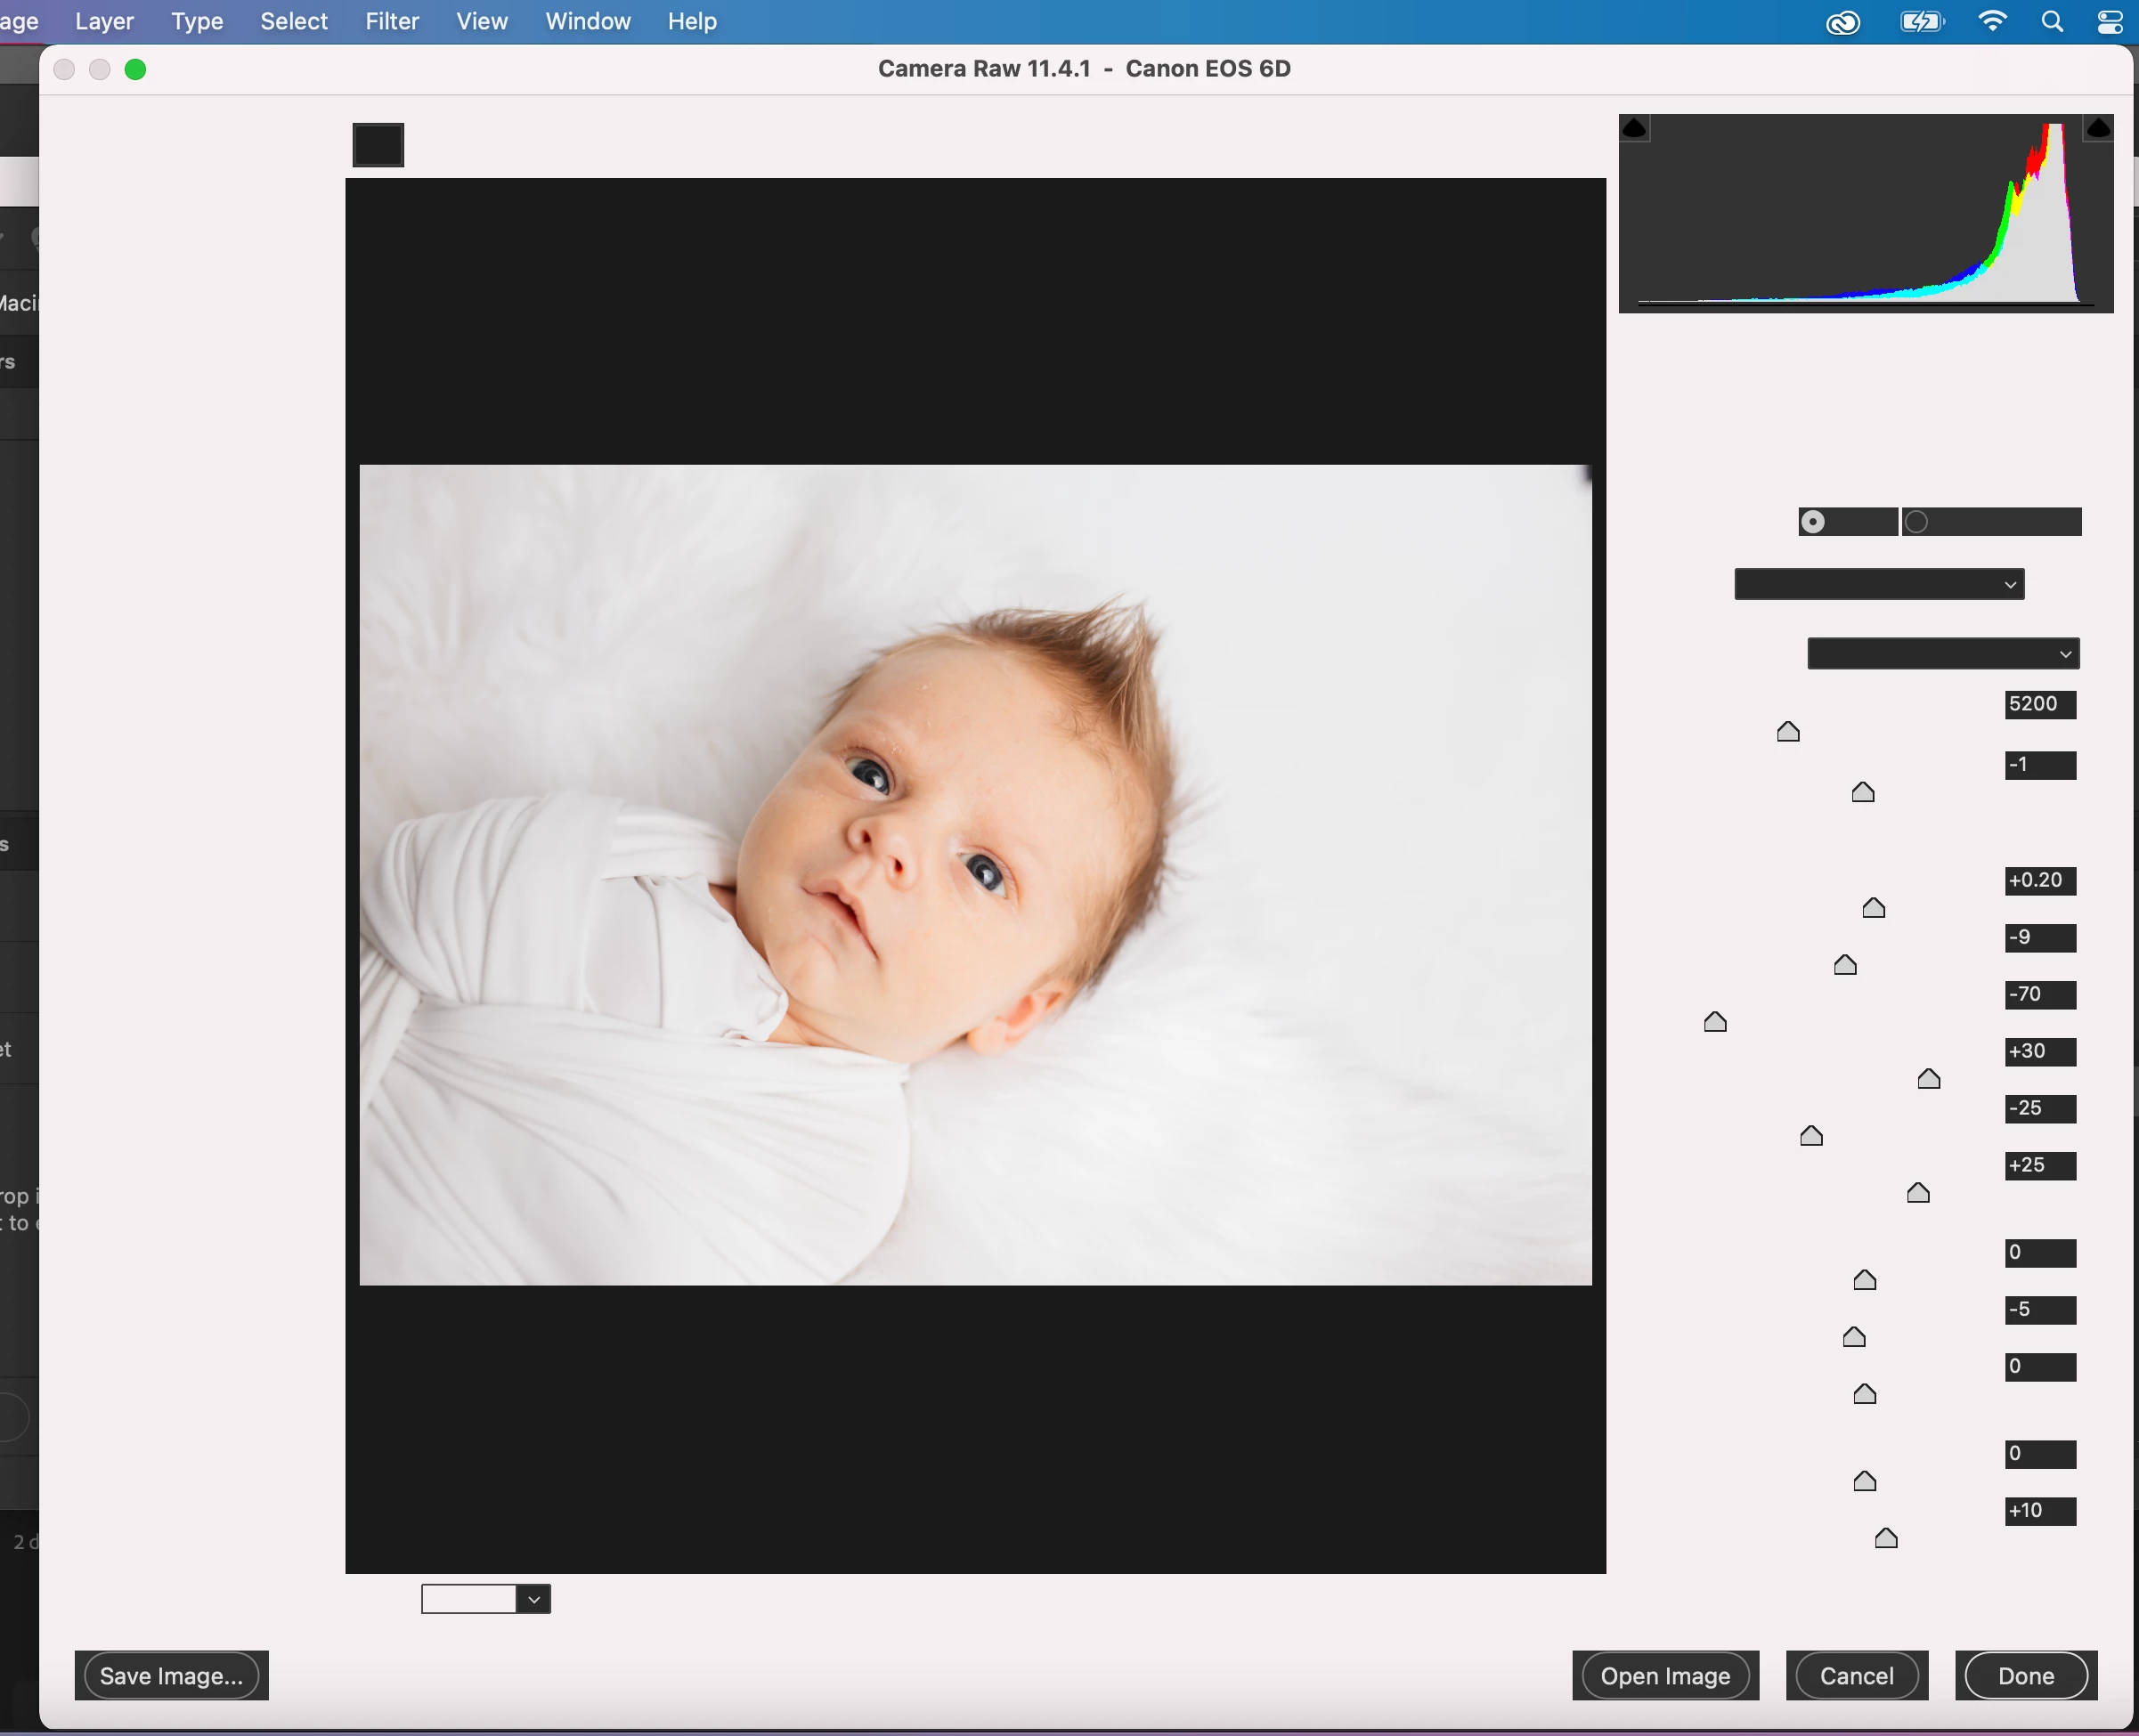Open the Wi-Fi status menu
Screen dimensions: 2139x1736
click(1992, 22)
